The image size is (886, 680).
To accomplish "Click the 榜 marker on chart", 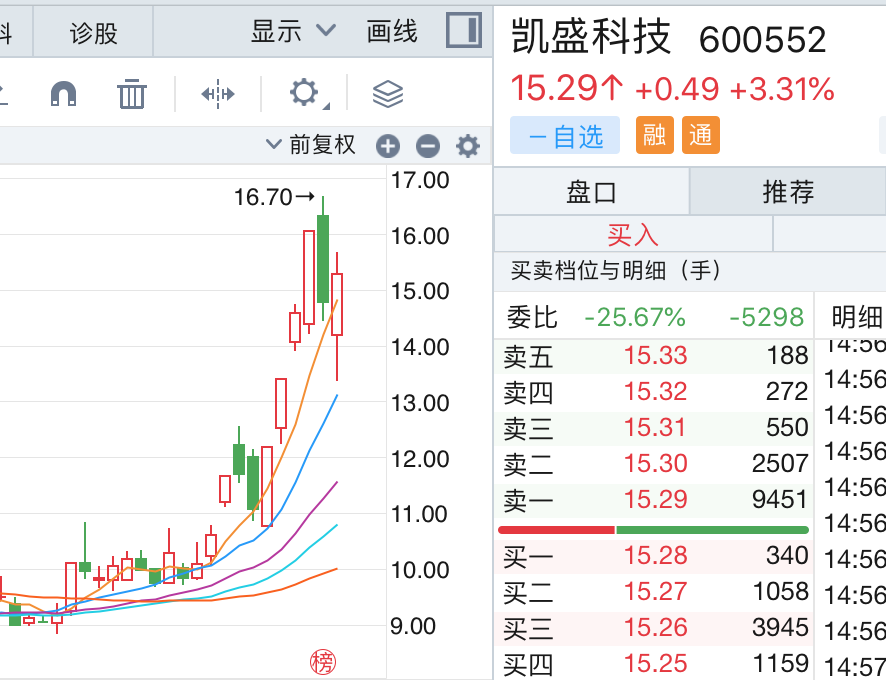I will click(322, 661).
